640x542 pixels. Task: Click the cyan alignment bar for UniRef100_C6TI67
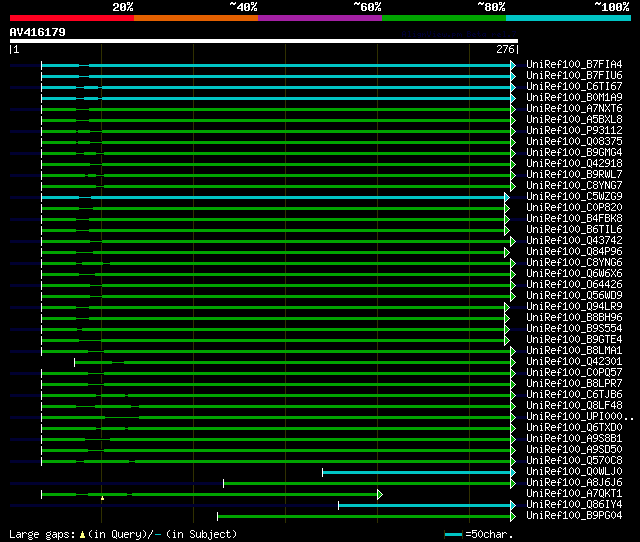pyautogui.click(x=300, y=87)
